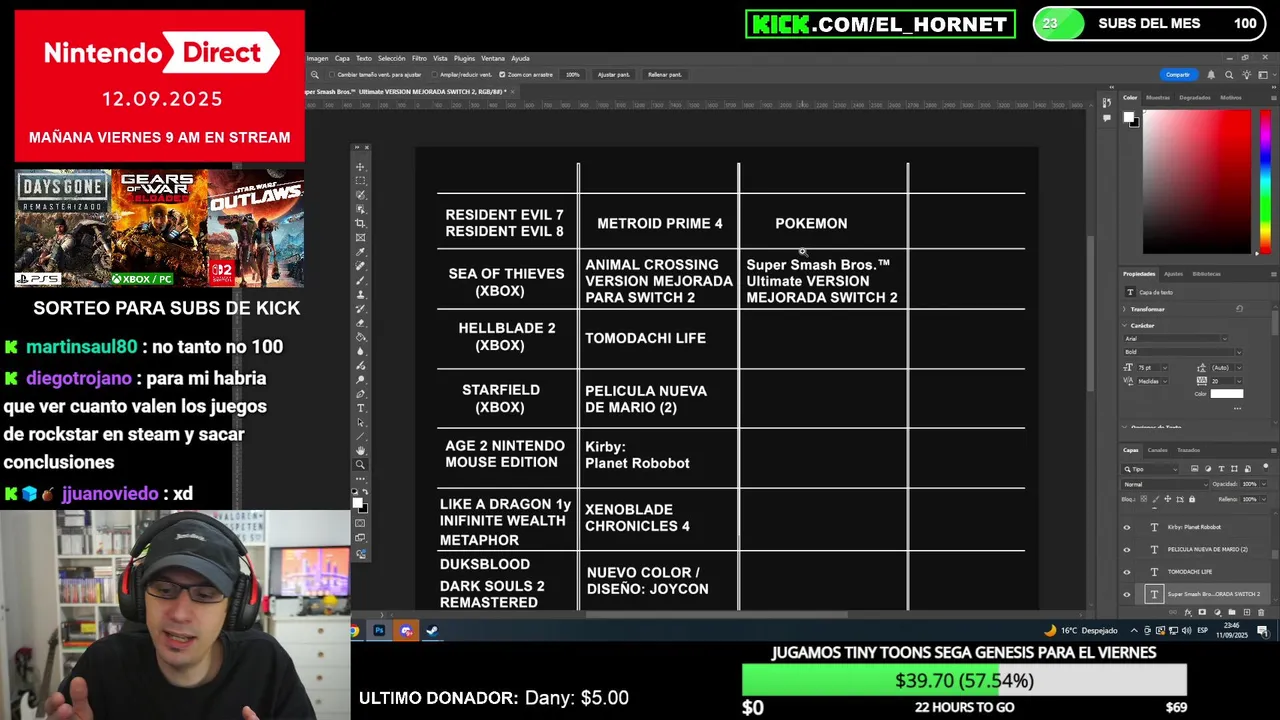The height and width of the screenshot is (720, 1280).
Task: Switch to the Bibliotecas tab
Action: pos(1206,273)
